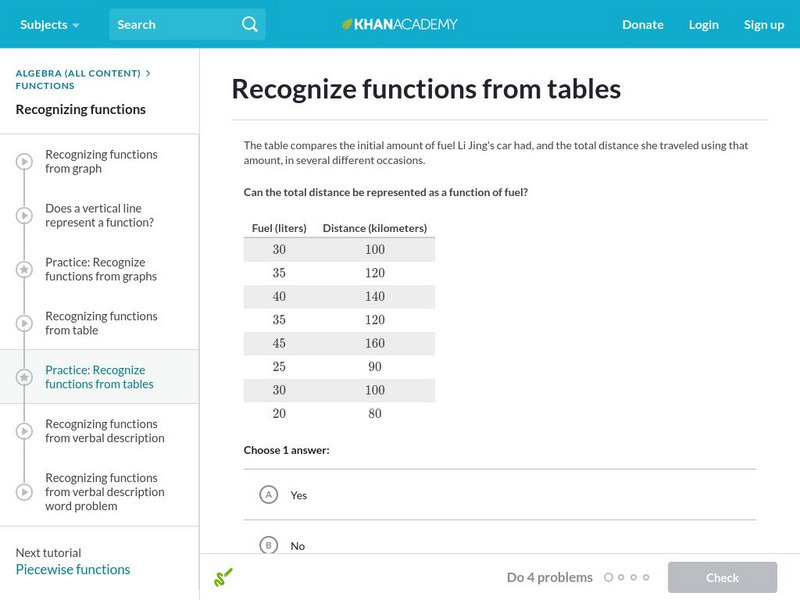Click the Khan Academy leaf logo
Viewport: 800px width, 600px height.
pos(348,24)
